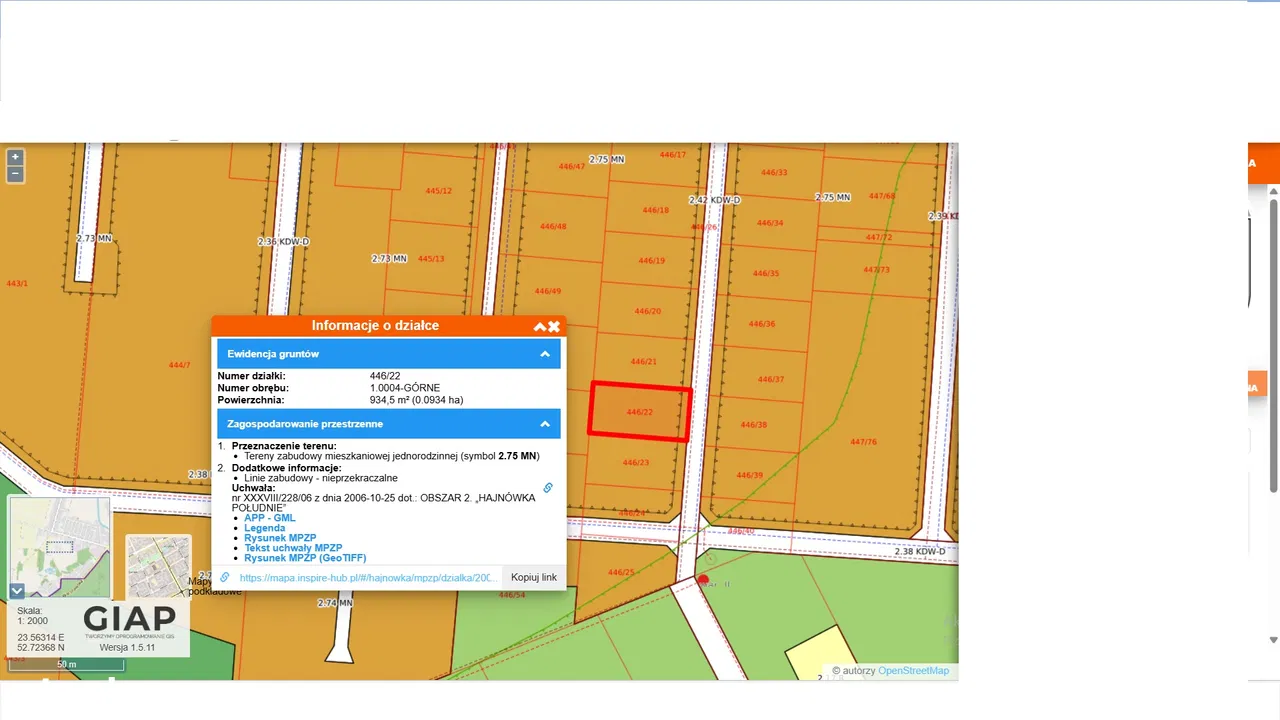This screenshot has width=1280, height=720.
Task: Click the basemap thumbnail (Mapy podkładowe)
Action: pyautogui.click(x=158, y=566)
